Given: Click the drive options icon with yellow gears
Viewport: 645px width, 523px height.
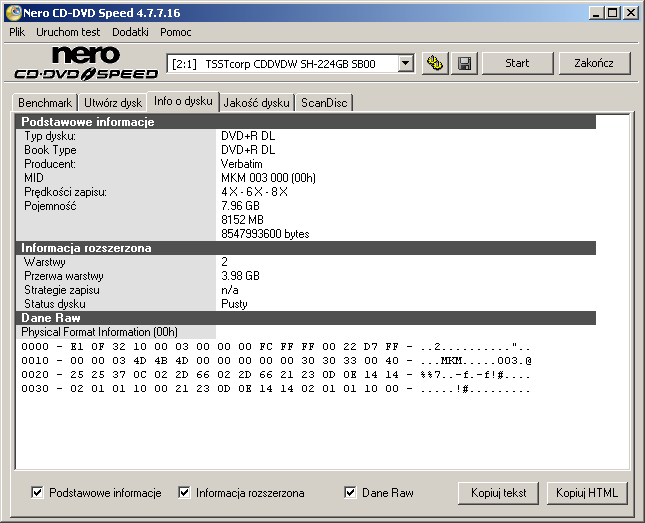Looking at the screenshot, I should 435,63.
